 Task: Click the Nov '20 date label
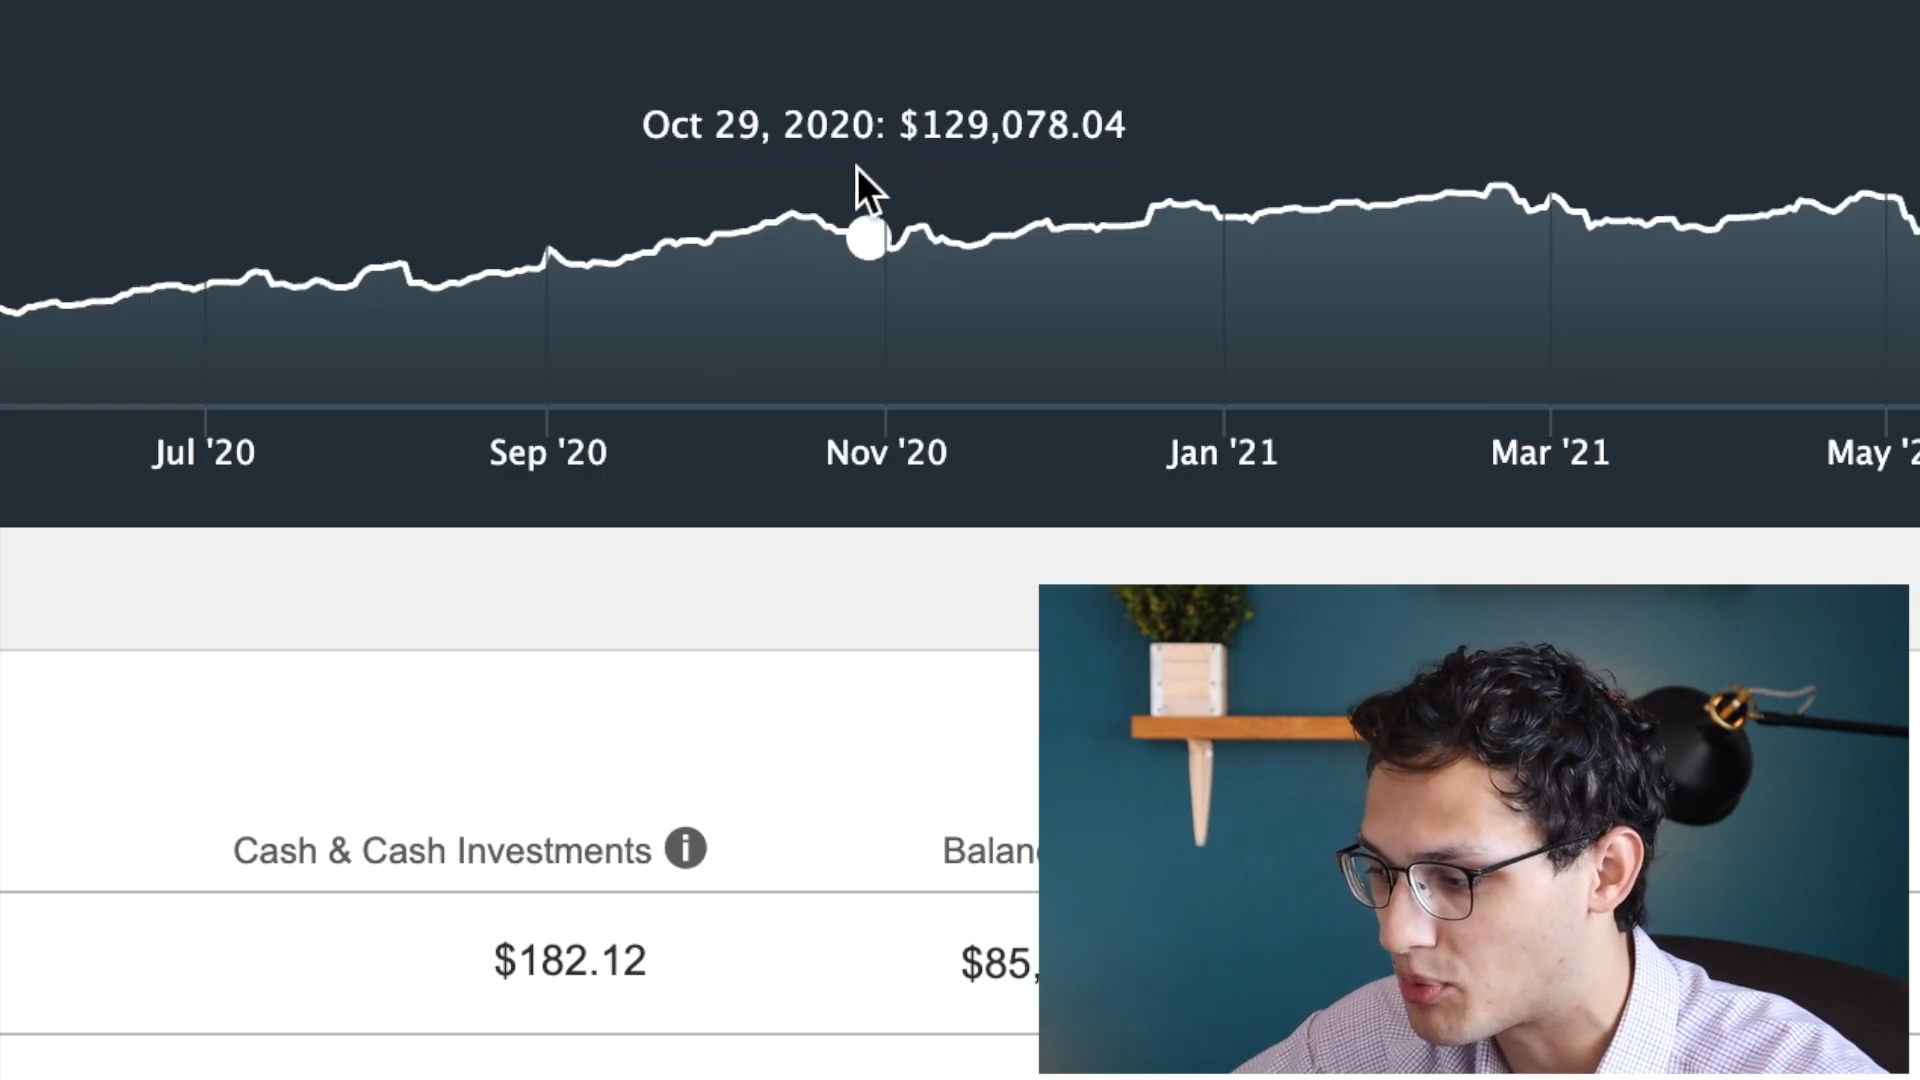[886, 452]
